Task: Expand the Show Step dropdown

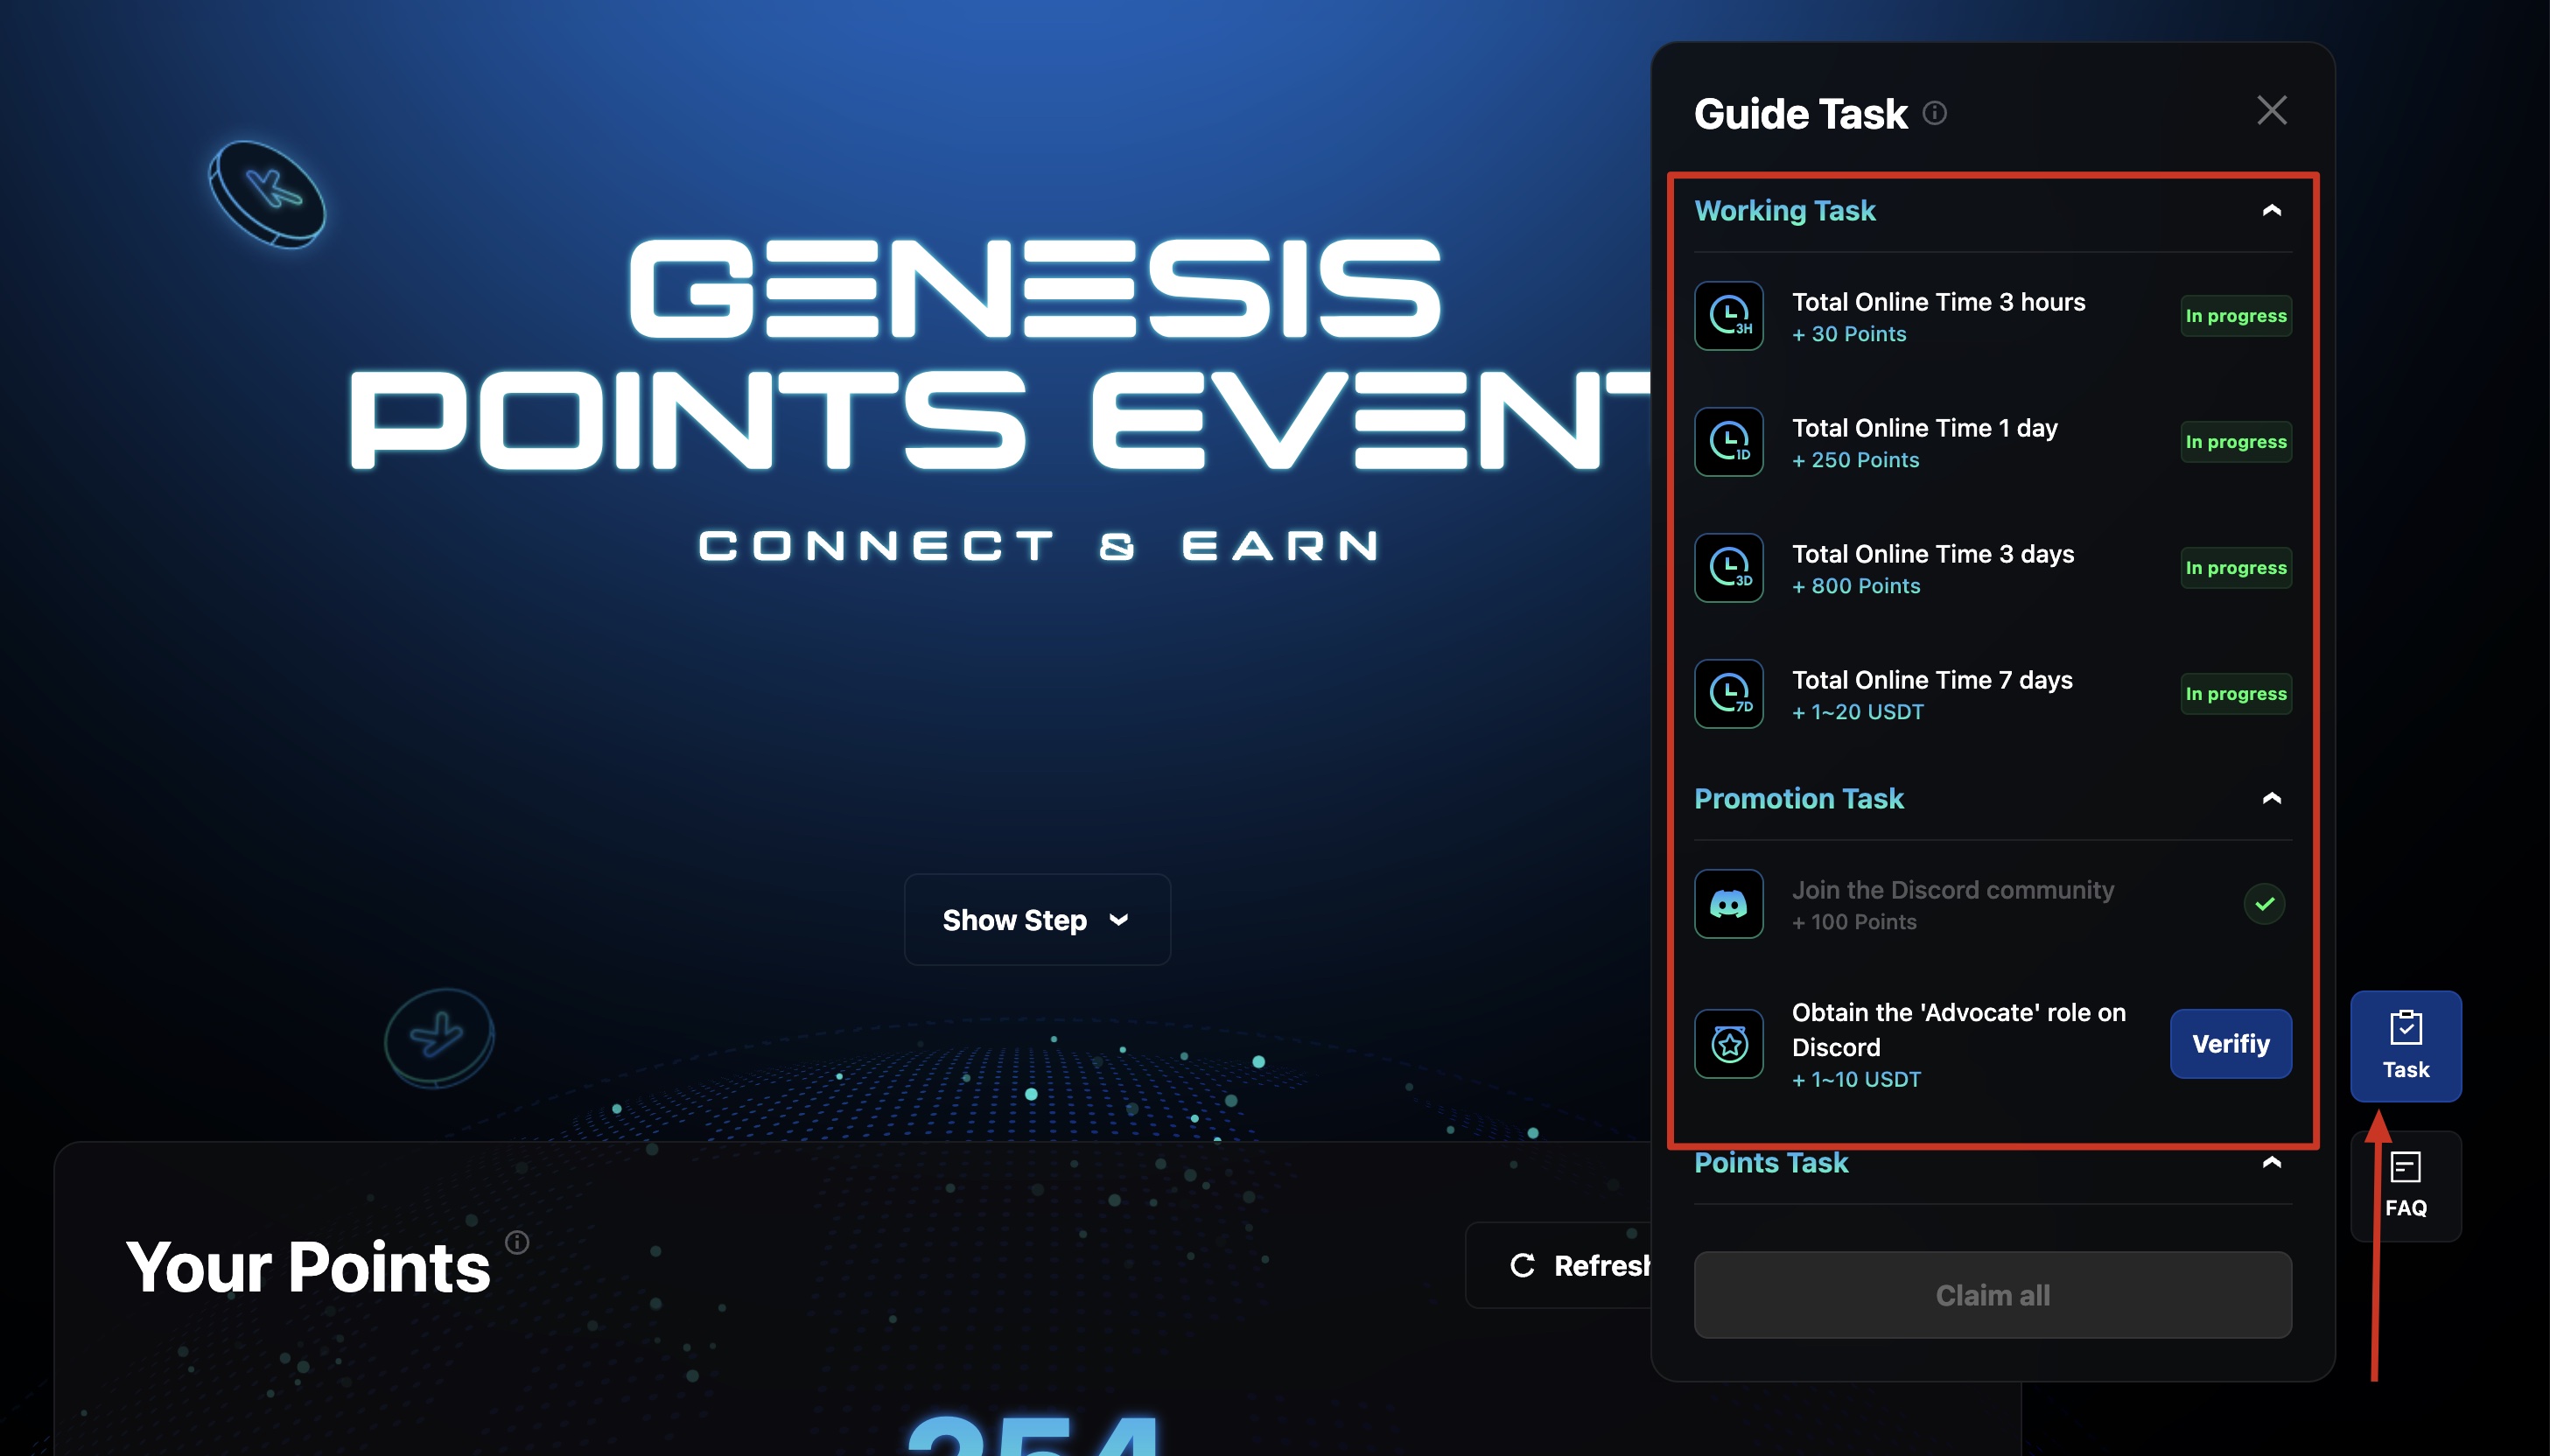Action: pos(1037,920)
